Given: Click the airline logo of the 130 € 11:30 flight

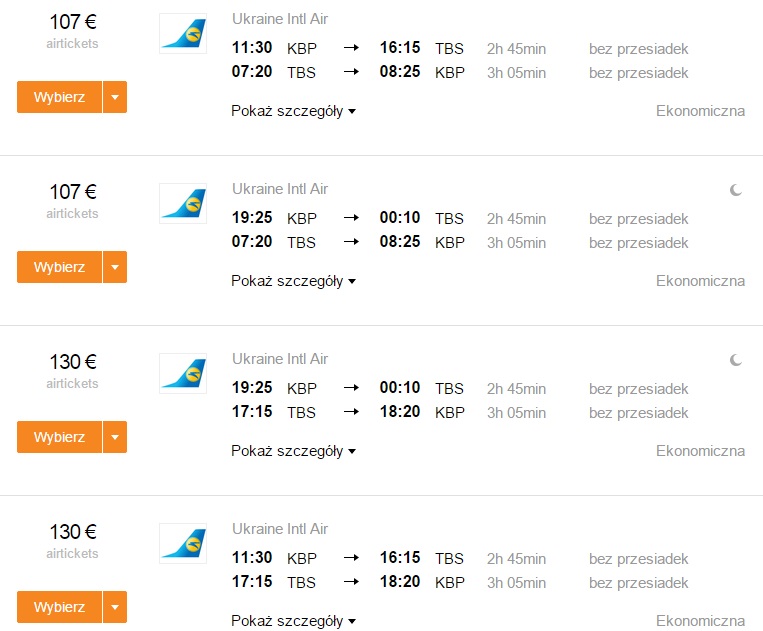Looking at the screenshot, I should 183,544.
